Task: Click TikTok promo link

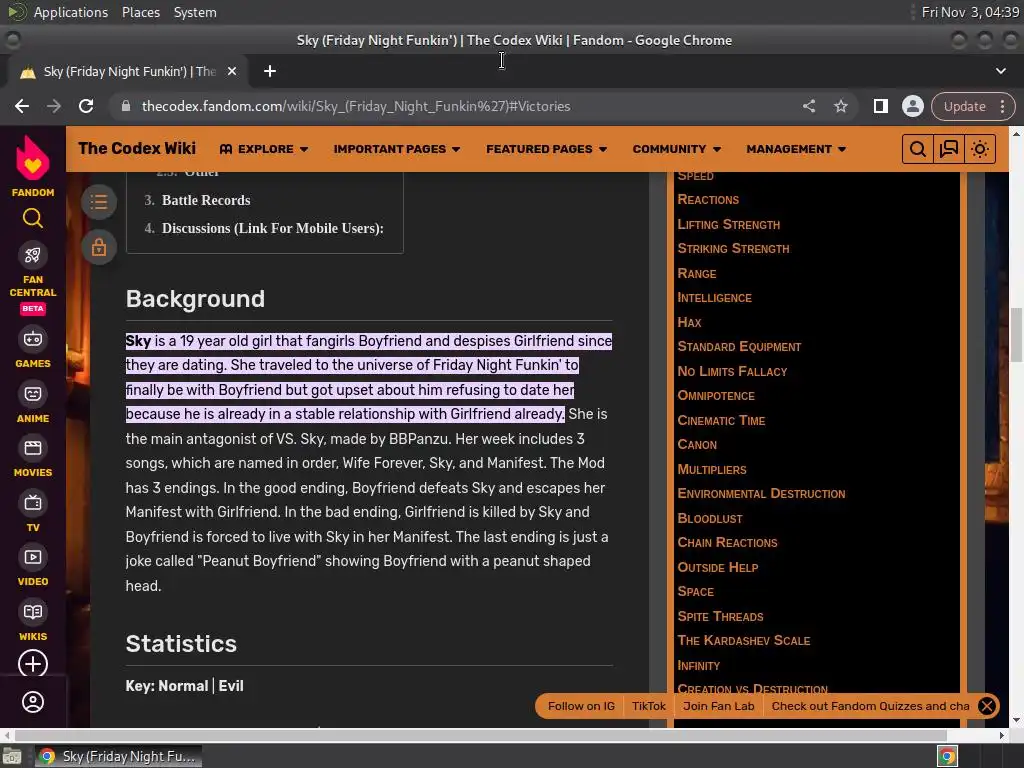Action: pyautogui.click(x=648, y=706)
